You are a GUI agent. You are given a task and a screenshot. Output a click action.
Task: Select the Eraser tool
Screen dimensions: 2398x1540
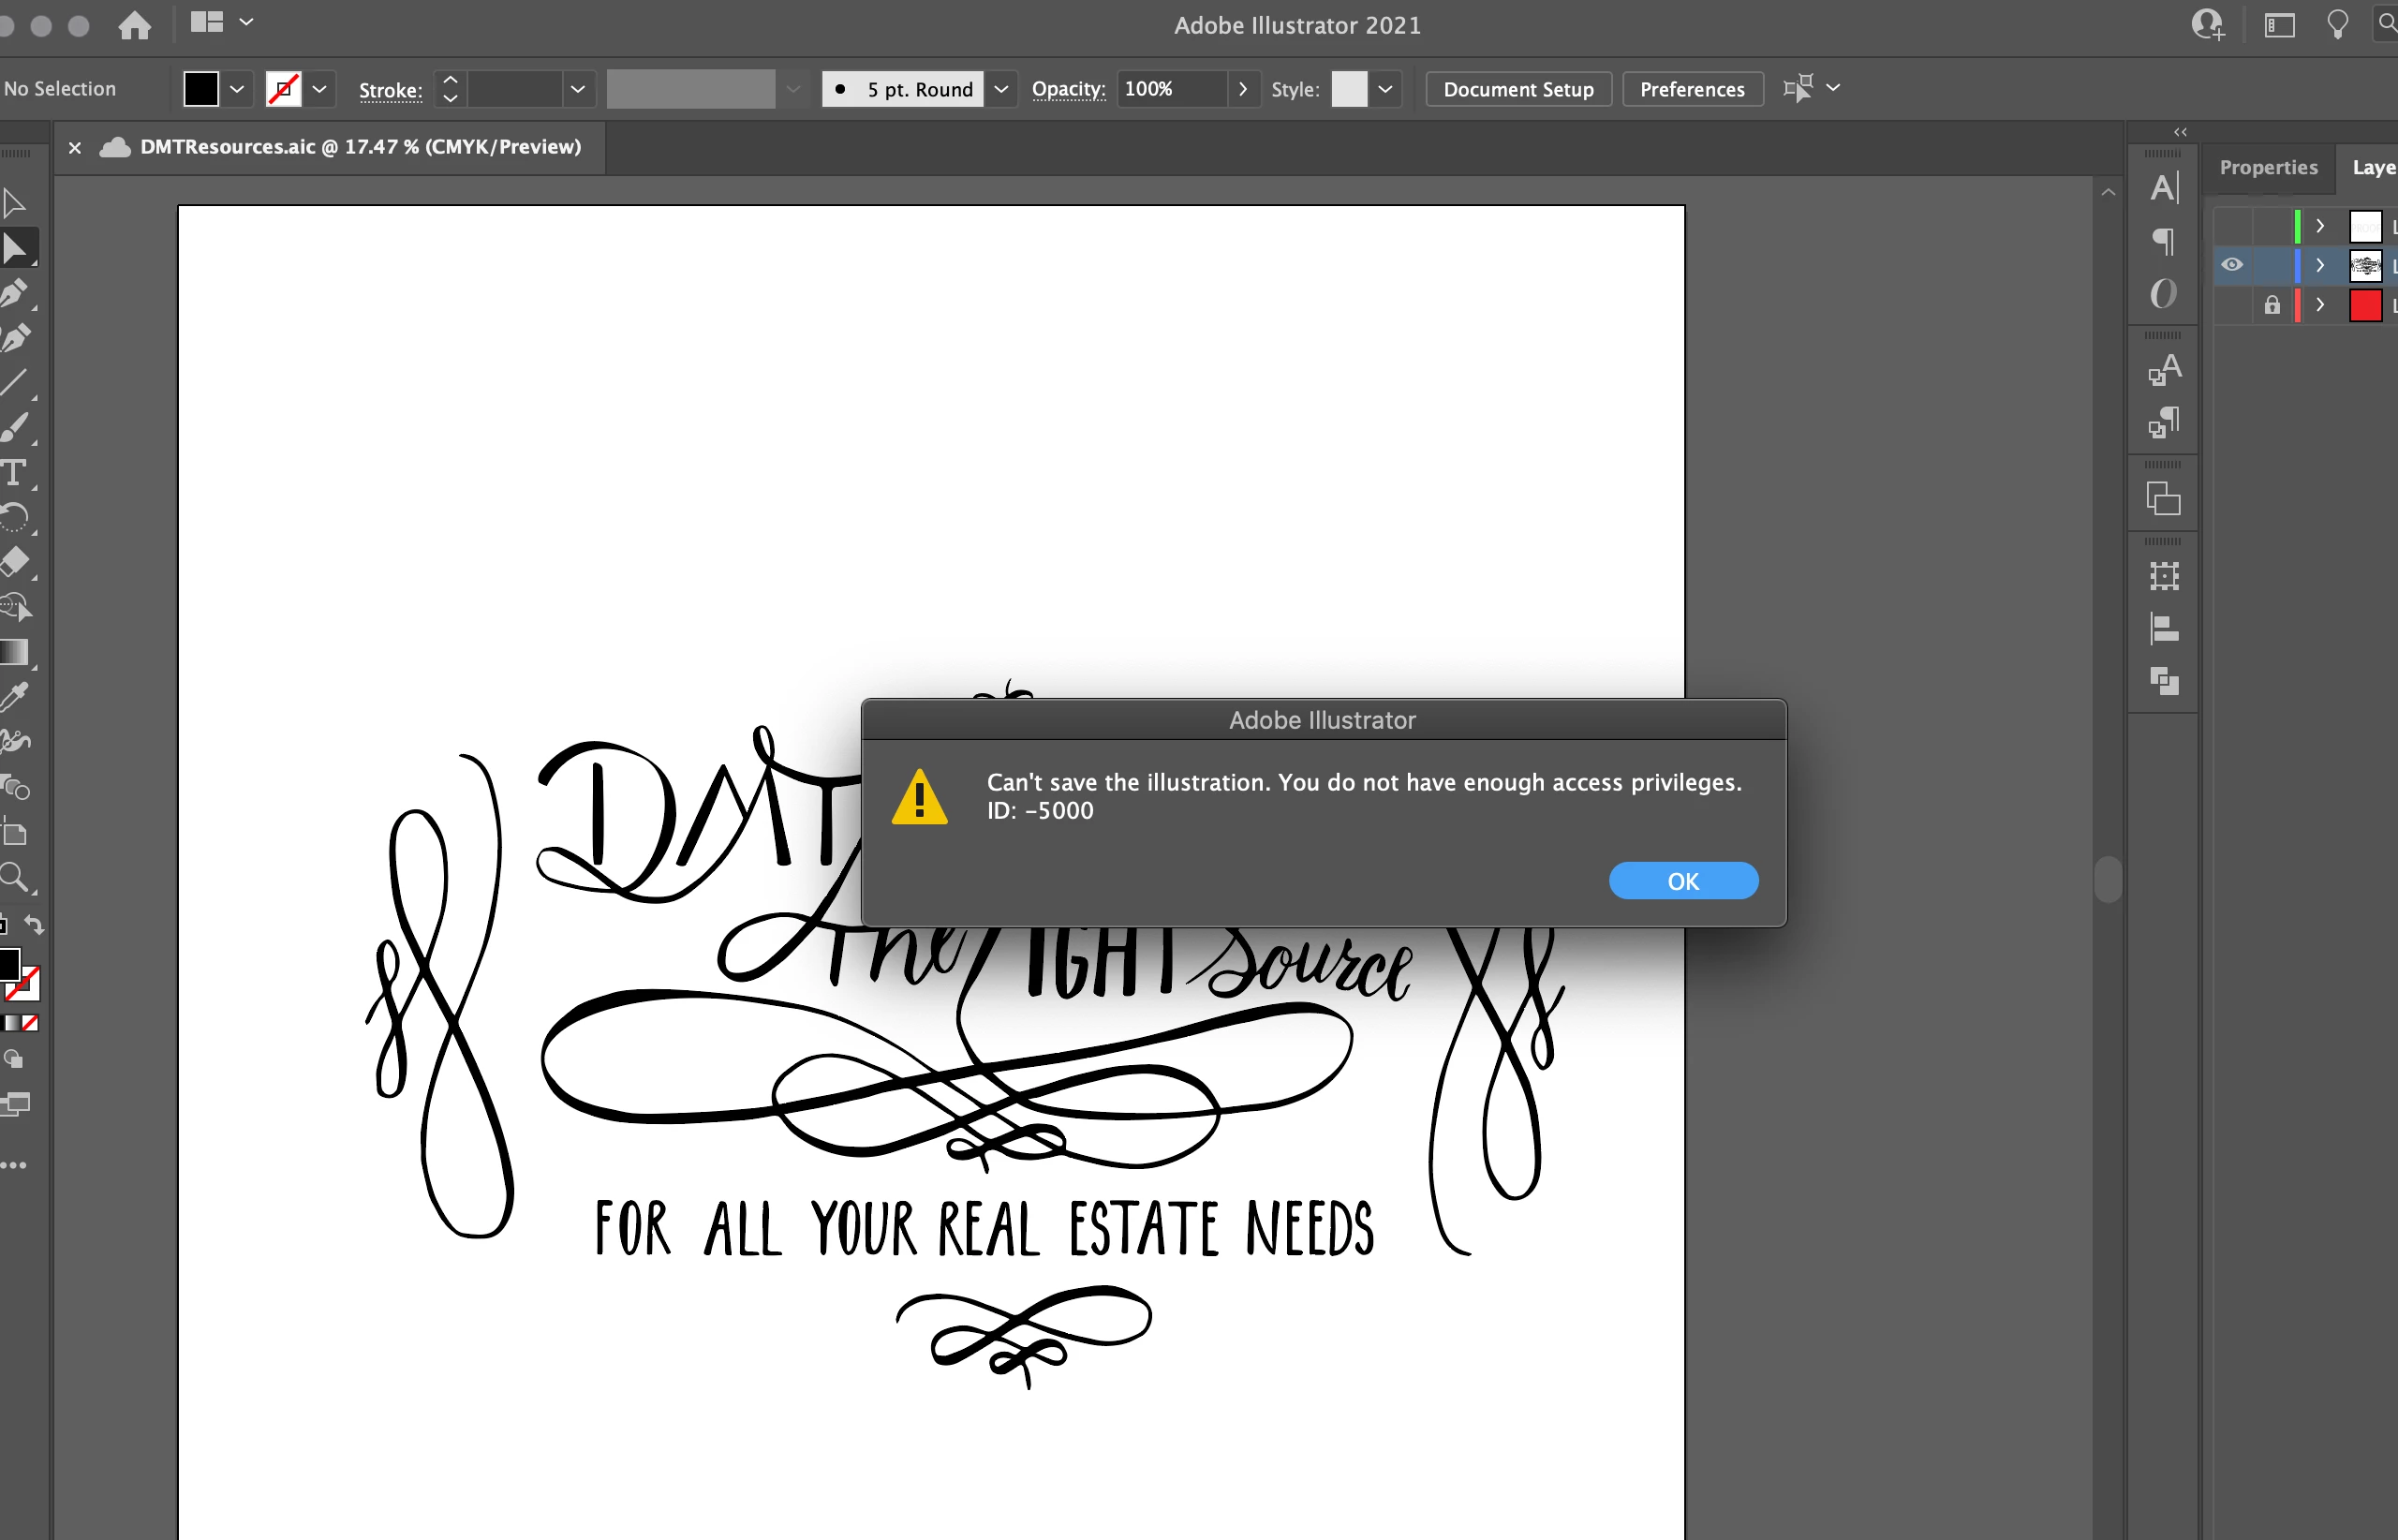coord(14,562)
